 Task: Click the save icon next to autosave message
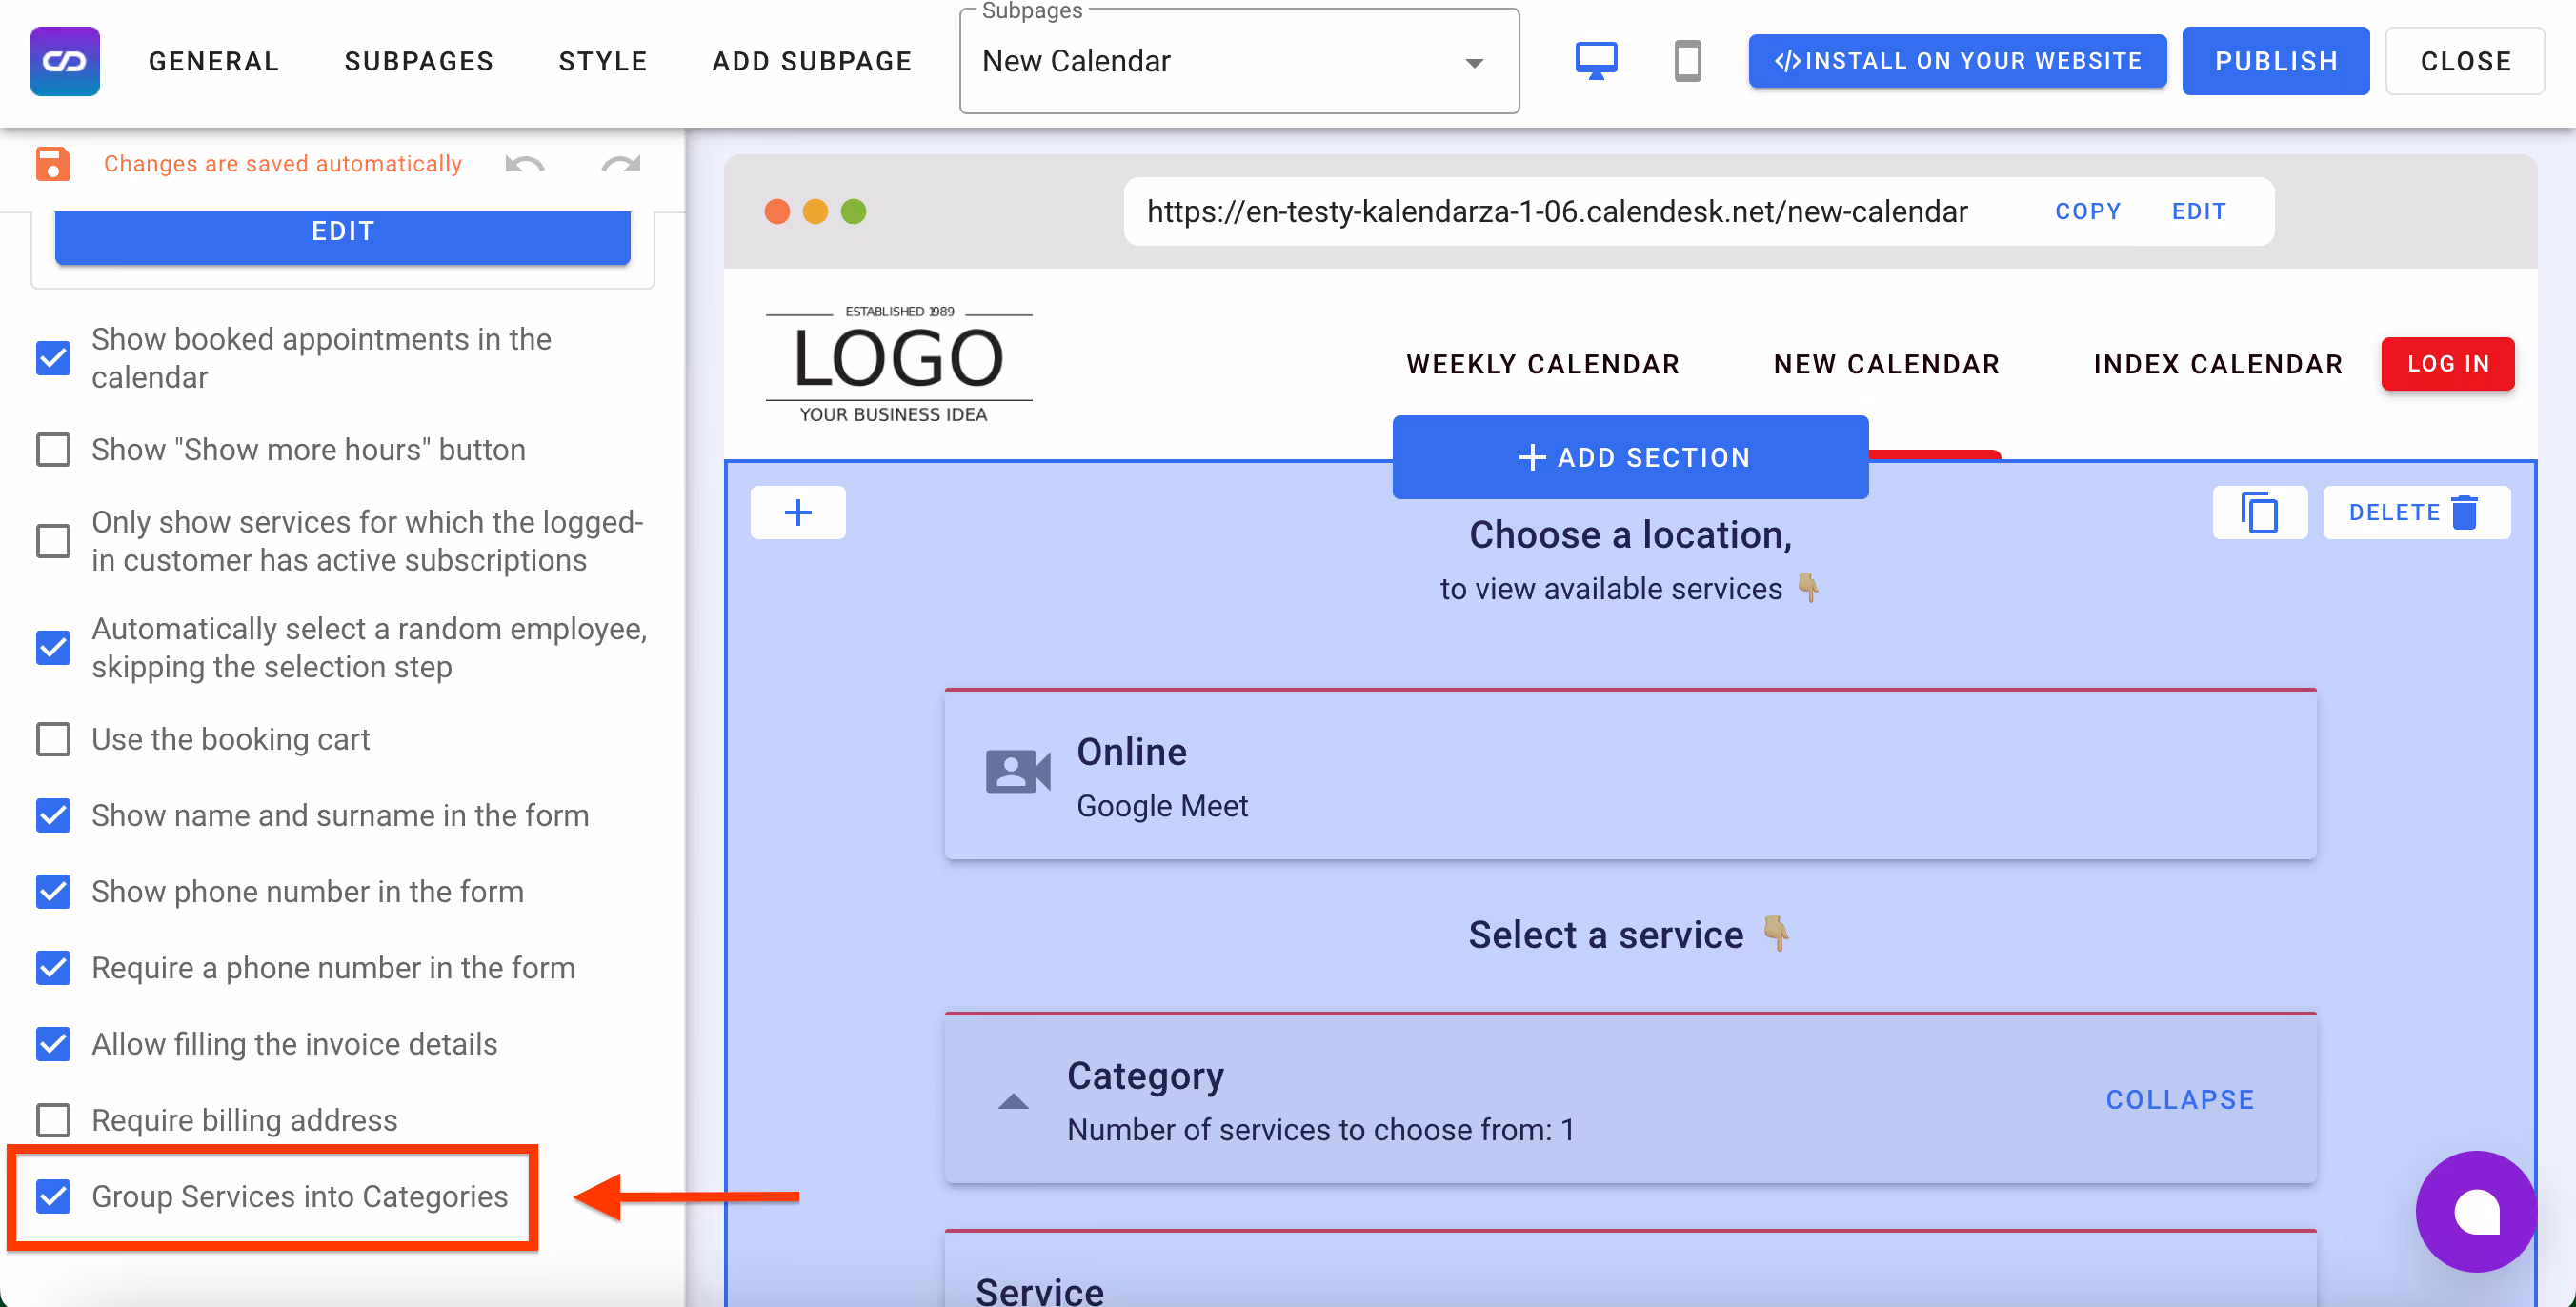coord(52,163)
